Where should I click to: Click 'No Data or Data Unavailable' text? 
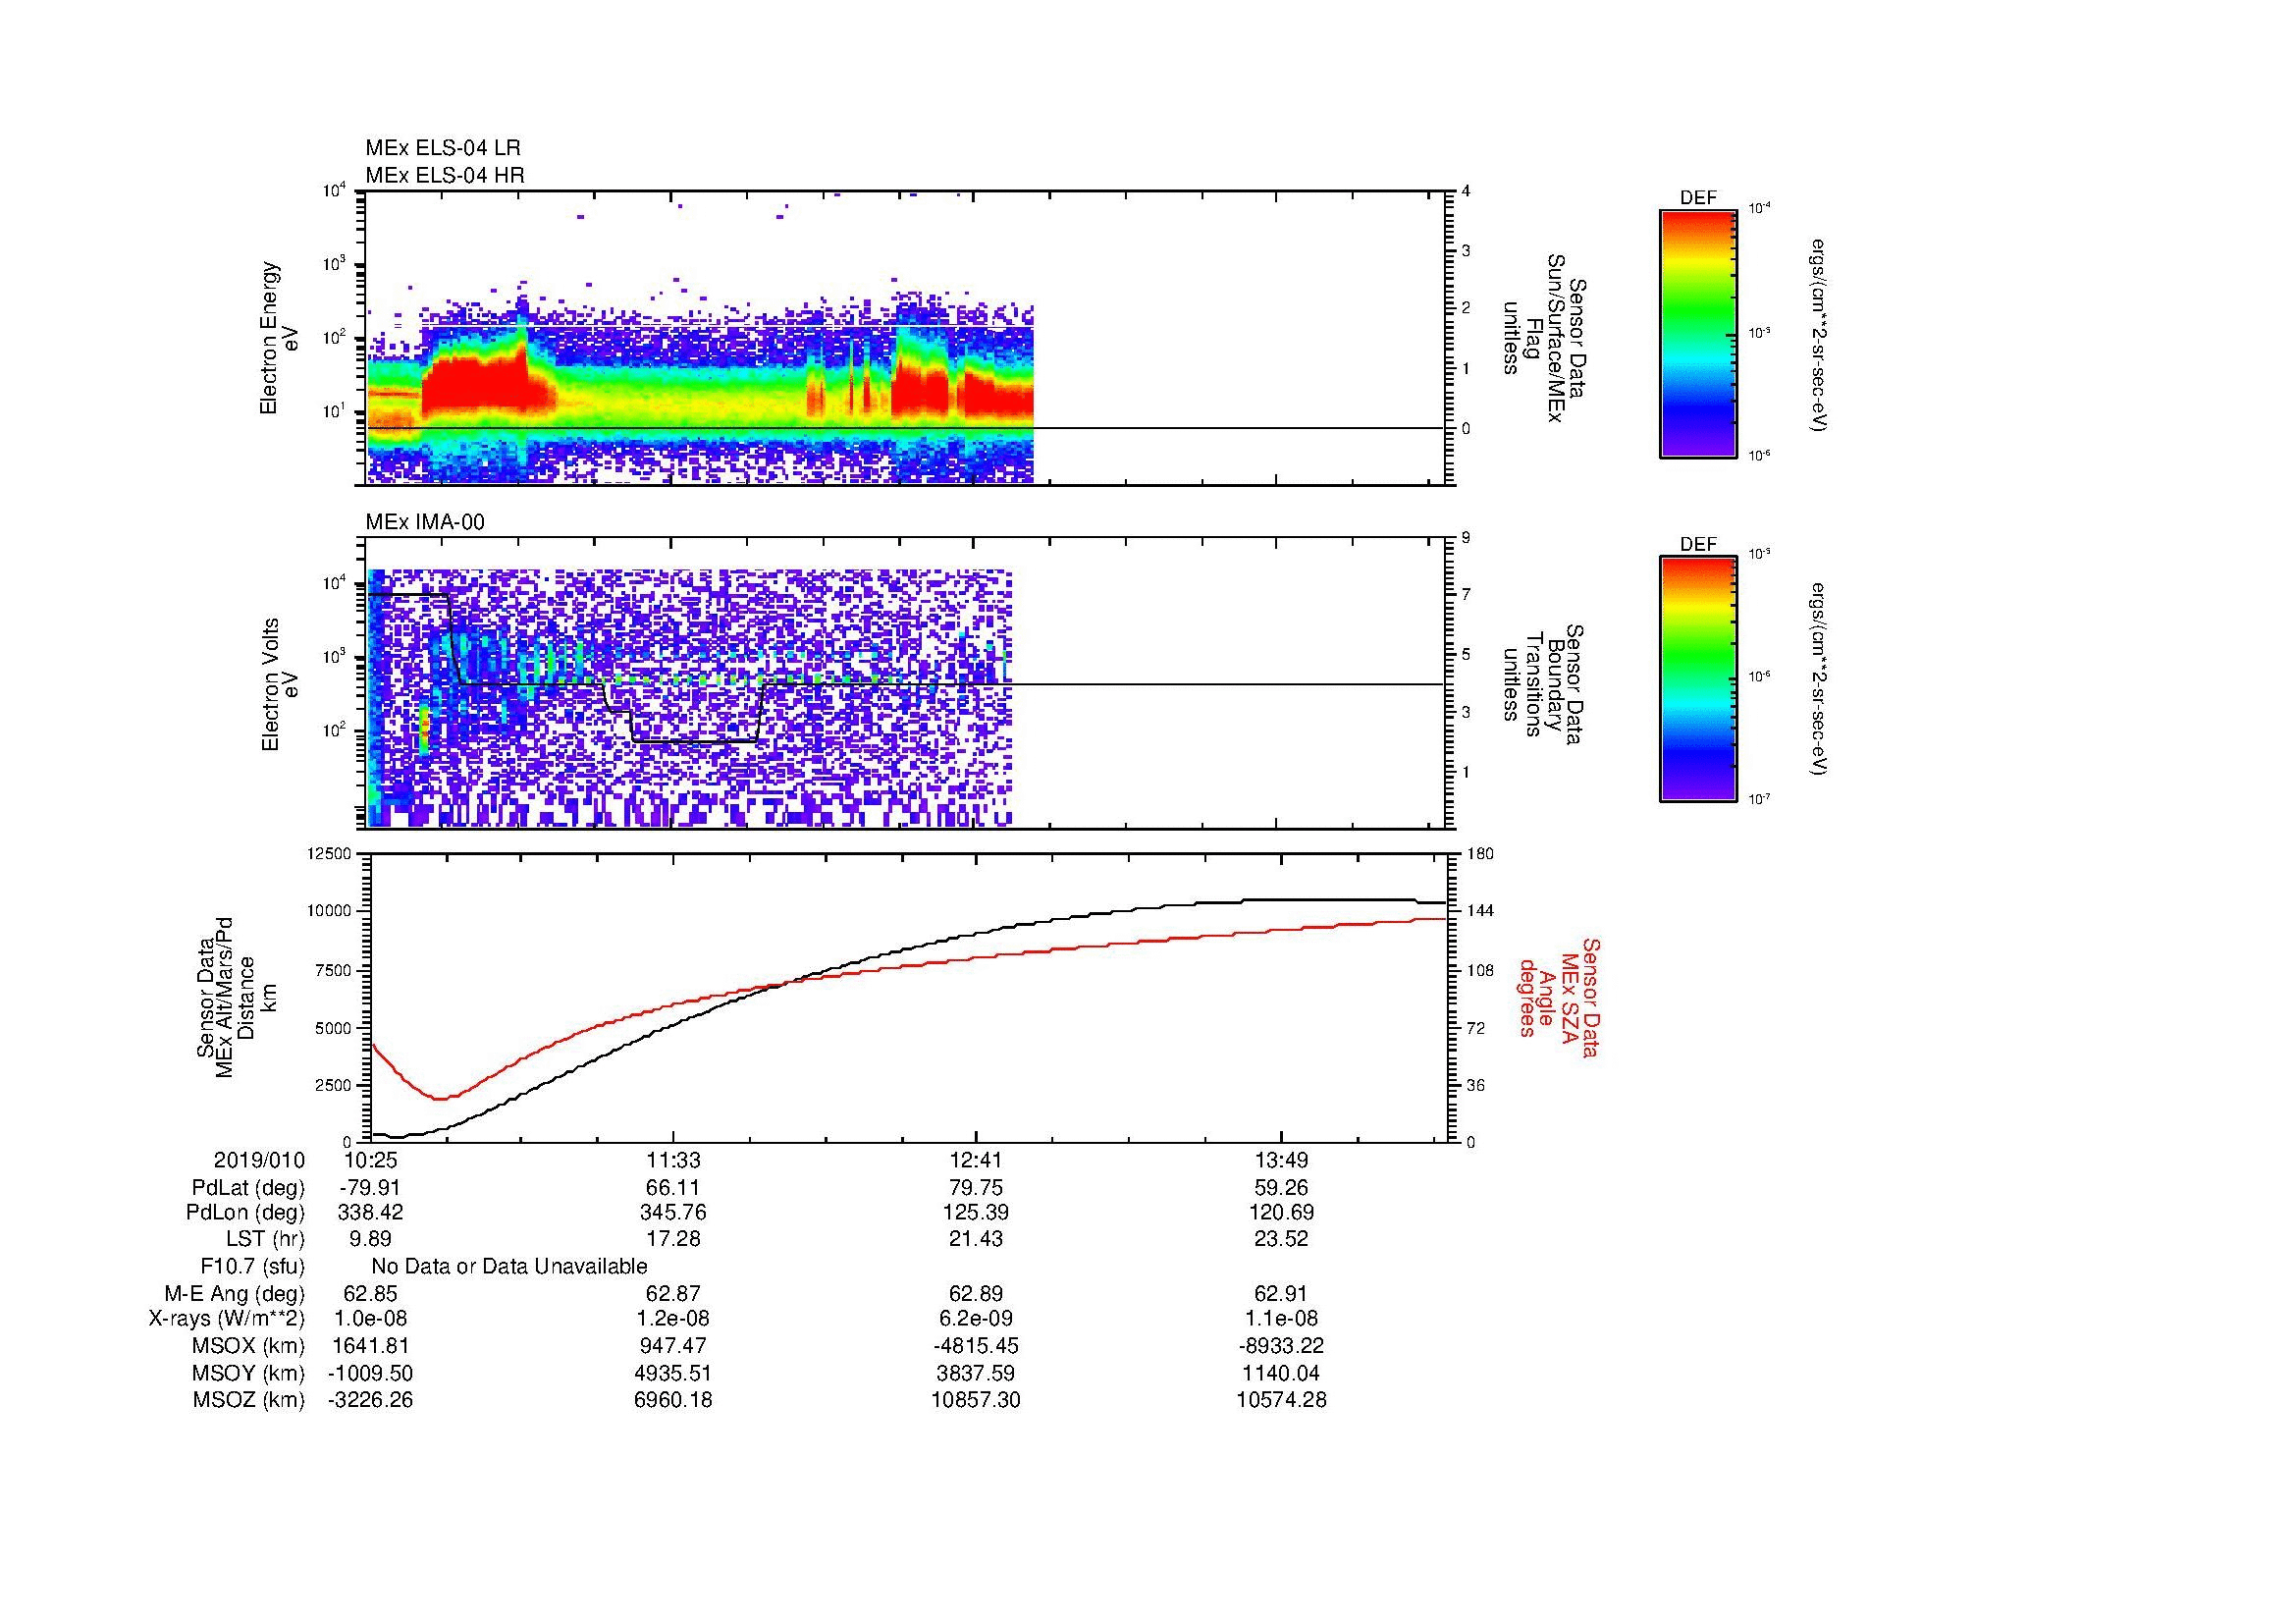point(509,1267)
